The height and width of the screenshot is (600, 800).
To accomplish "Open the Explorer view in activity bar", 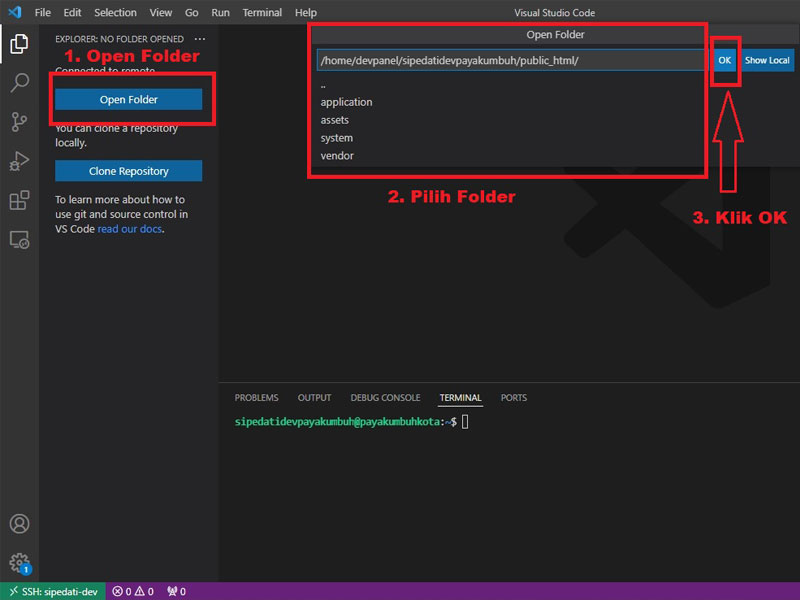I will [x=19, y=44].
